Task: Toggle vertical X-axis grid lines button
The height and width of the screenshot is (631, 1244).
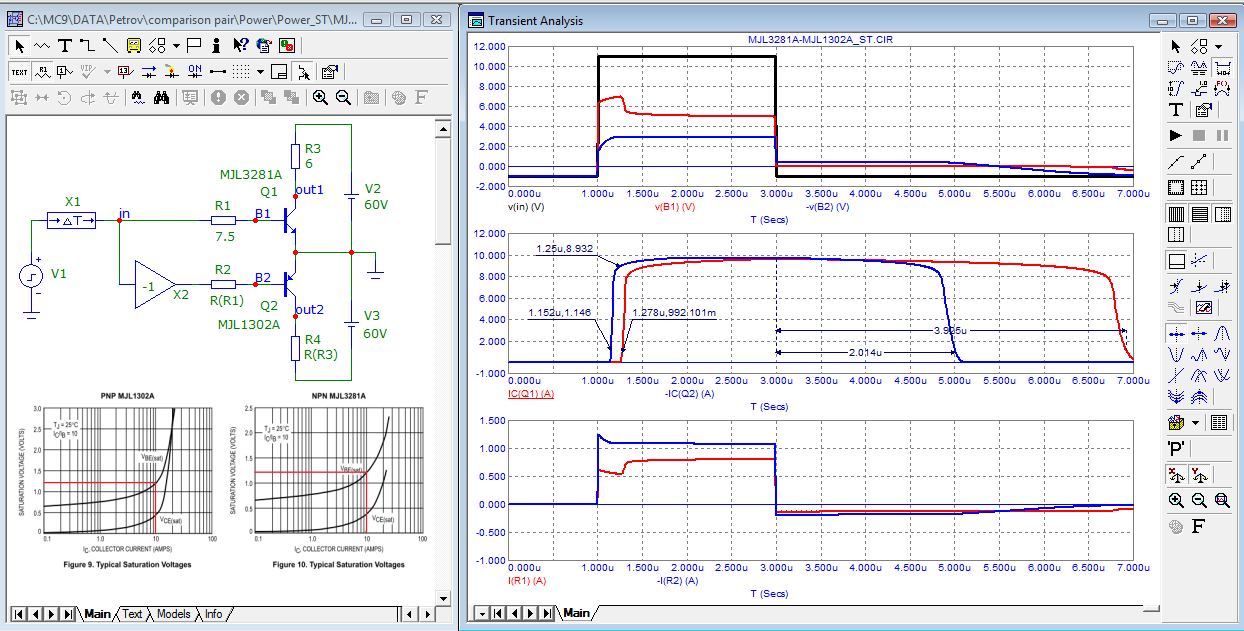Action: (1176, 213)
